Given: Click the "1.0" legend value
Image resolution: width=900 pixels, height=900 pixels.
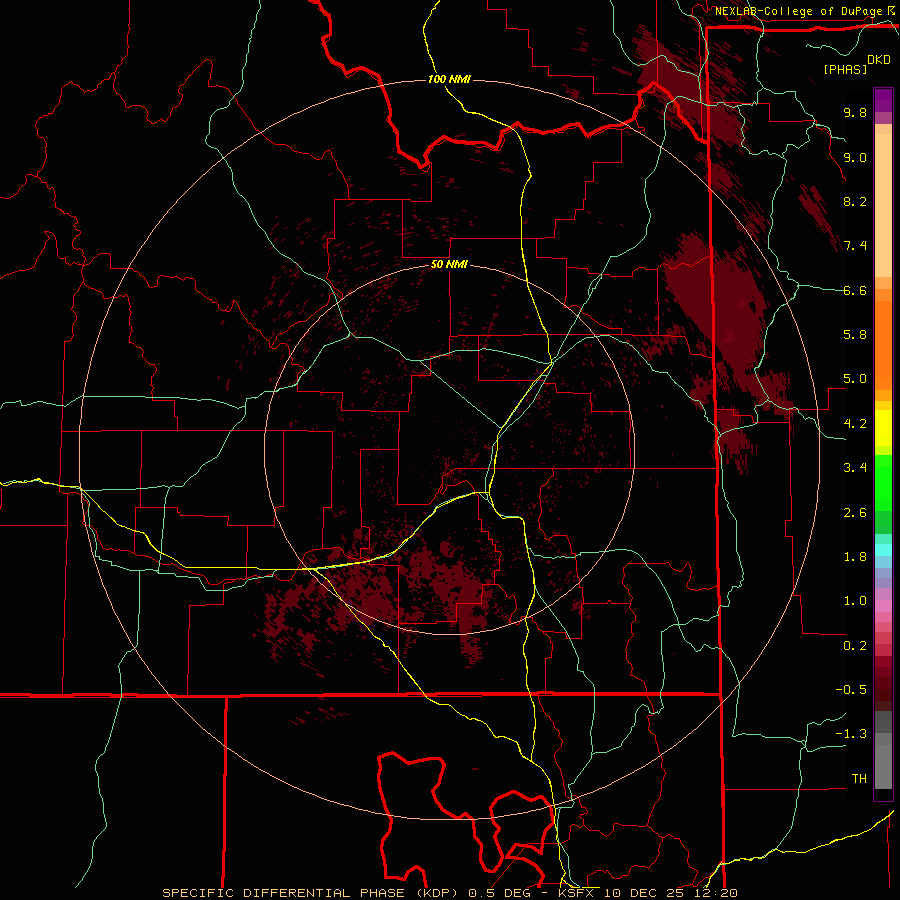Looking at the screenshot, I should 855,601.
